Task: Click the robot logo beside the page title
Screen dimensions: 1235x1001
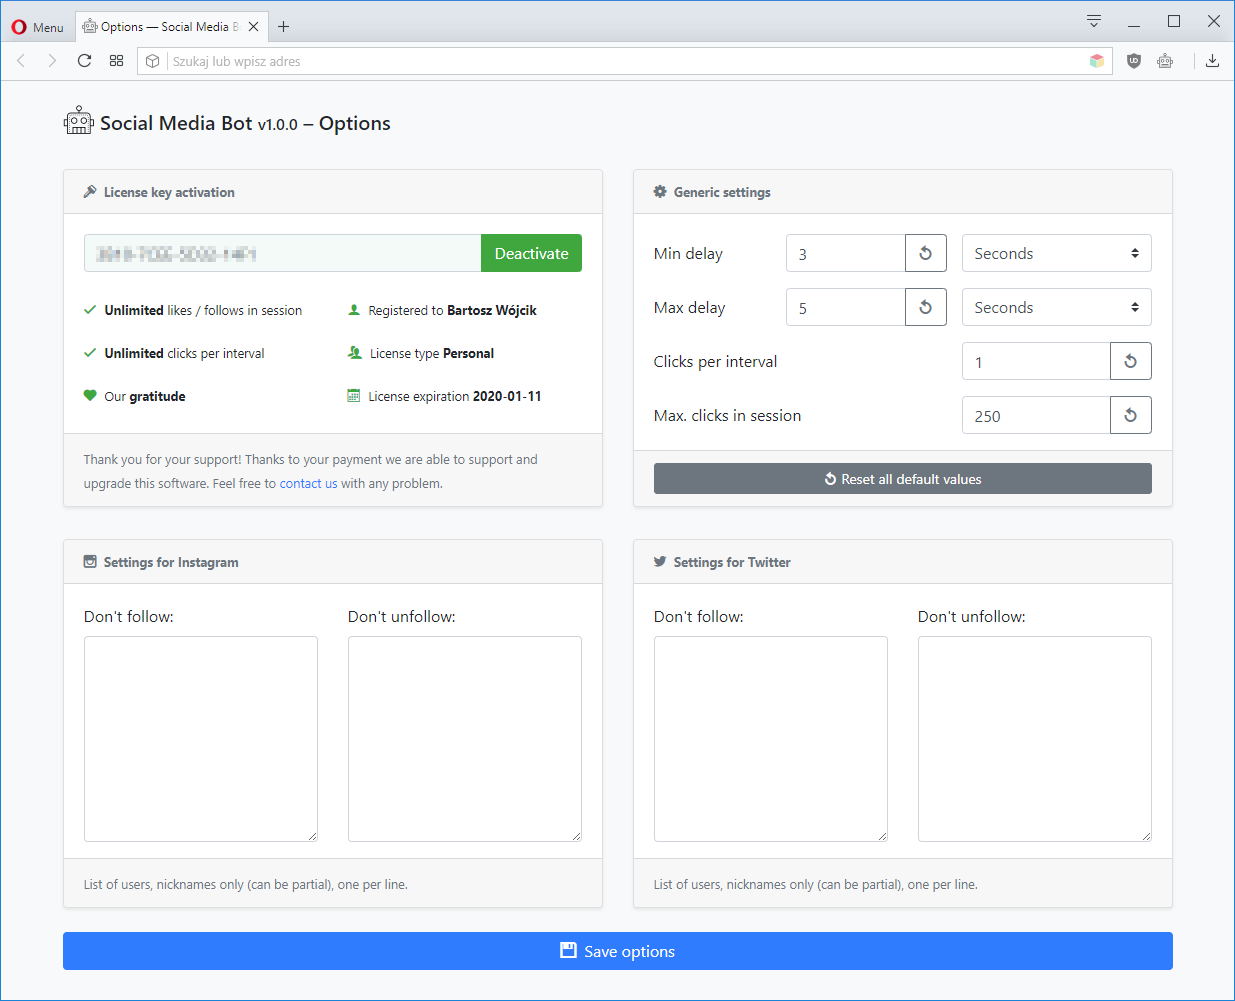Action: pos(78,121)
